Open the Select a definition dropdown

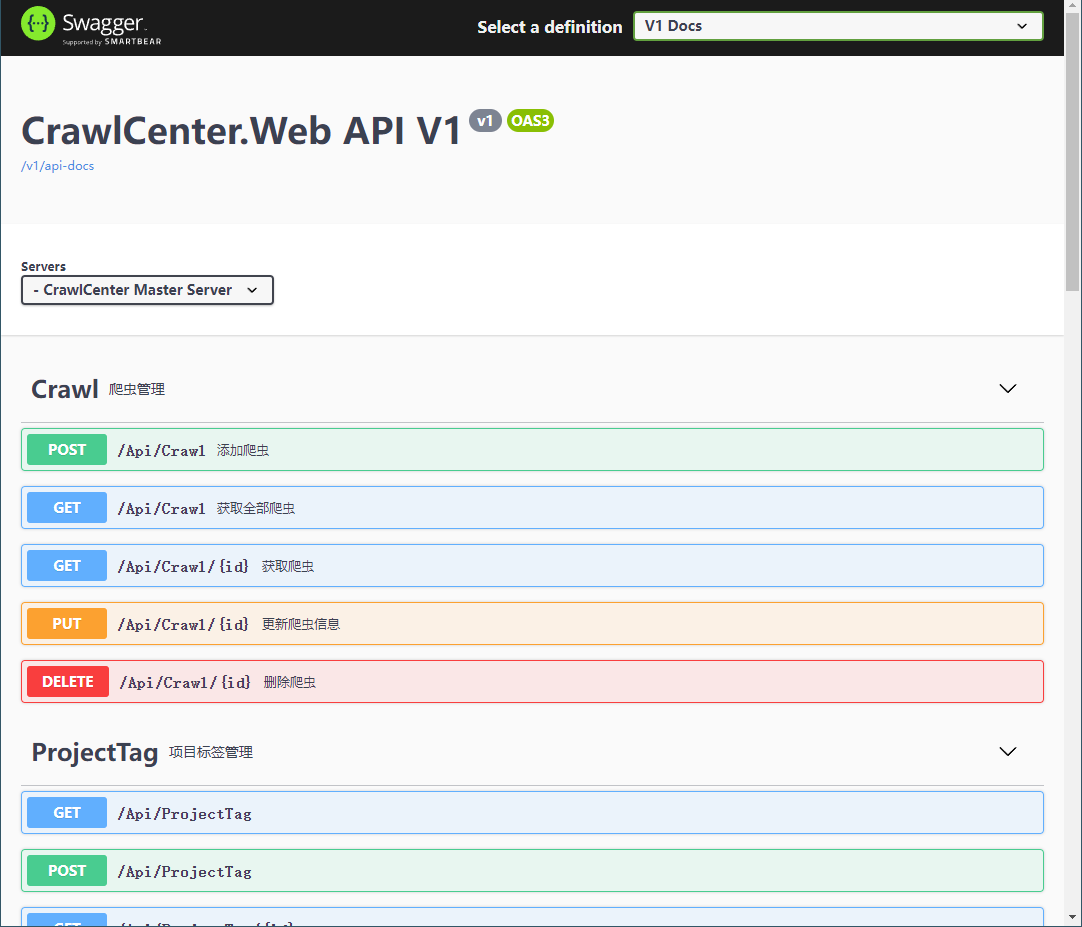coord(838,26)
